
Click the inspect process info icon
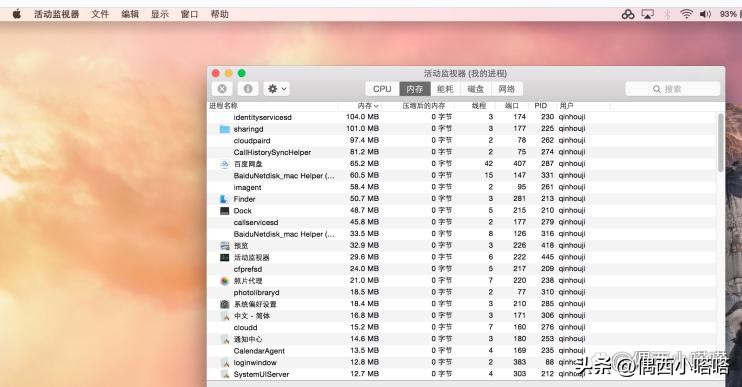(x=248, y=88)
